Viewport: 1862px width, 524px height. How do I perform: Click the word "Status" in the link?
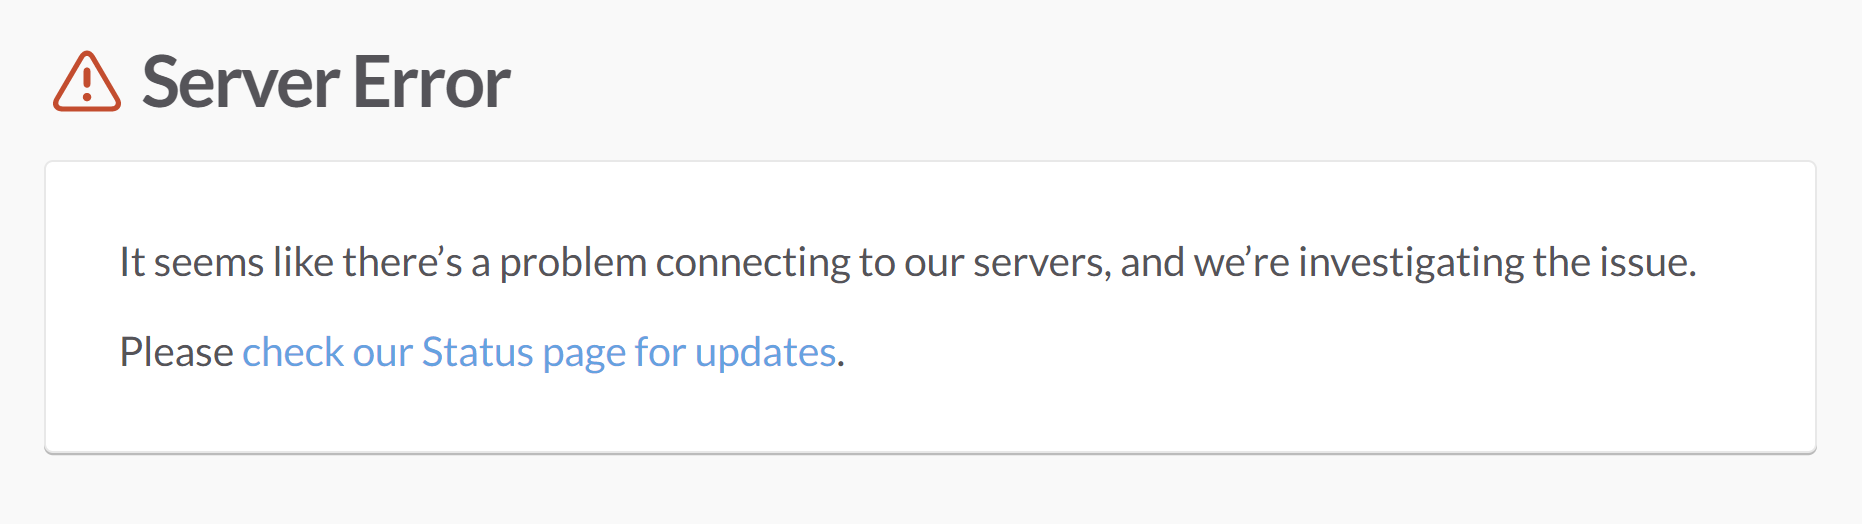[x=477, y=352]
